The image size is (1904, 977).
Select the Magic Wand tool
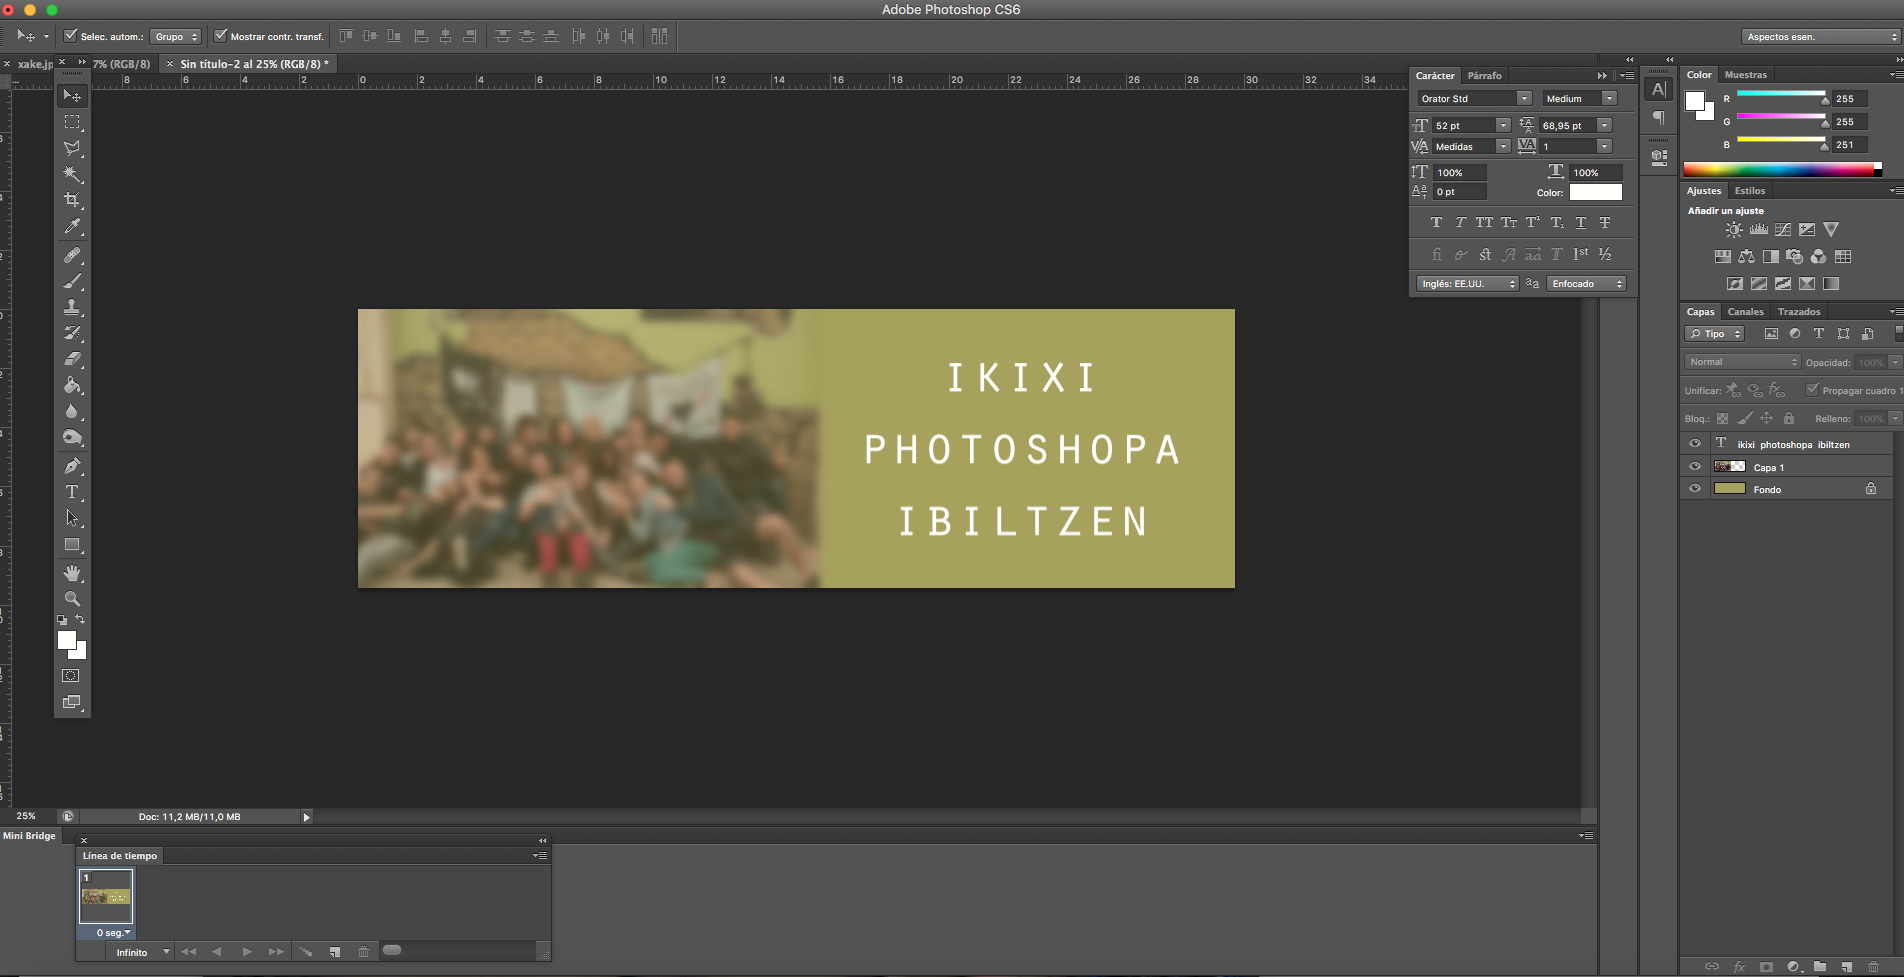tap(72, 174)
